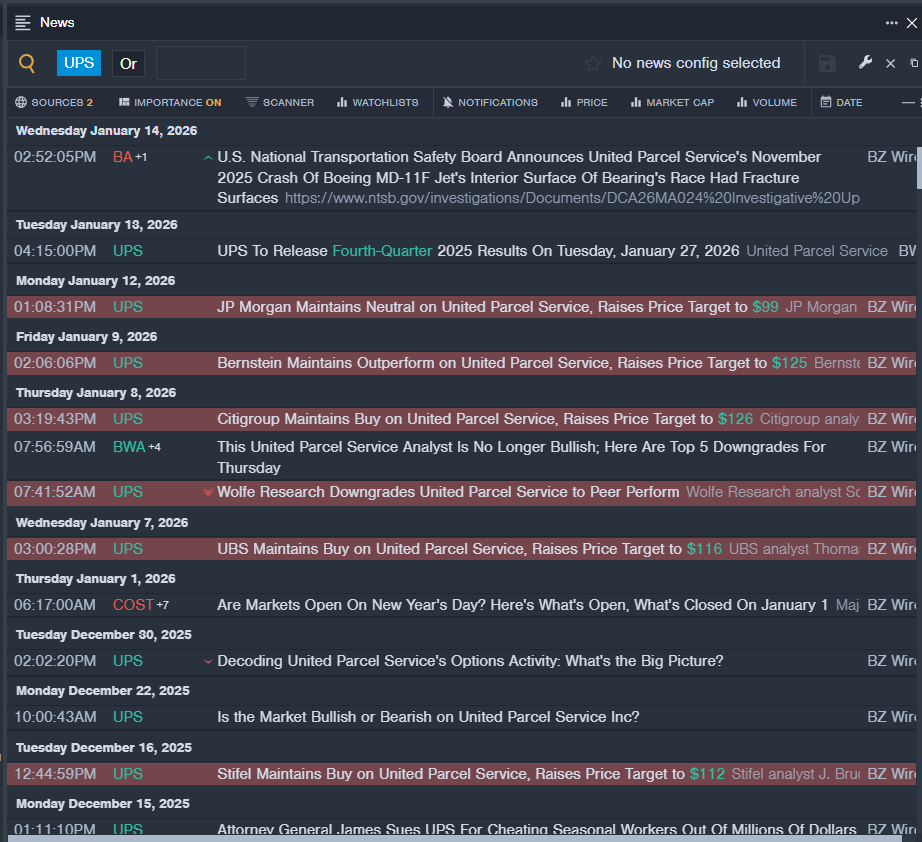Click the UPS search ticker chip
Screen dimensions: 922x842
pyautogui.click(x=79, y=63)
